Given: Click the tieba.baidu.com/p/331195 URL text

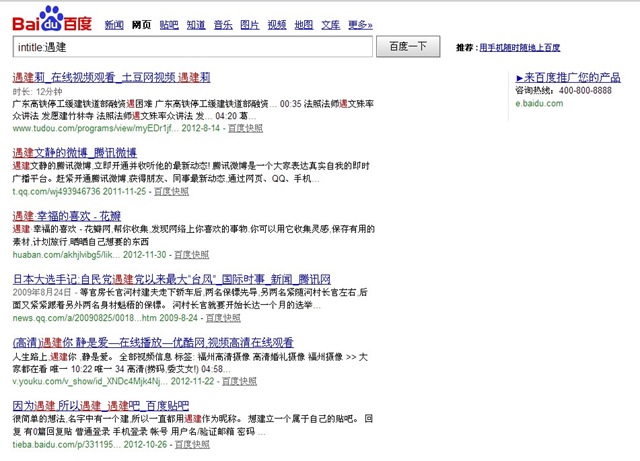Looking at the screenshot, I should click(x=67, y=444).
